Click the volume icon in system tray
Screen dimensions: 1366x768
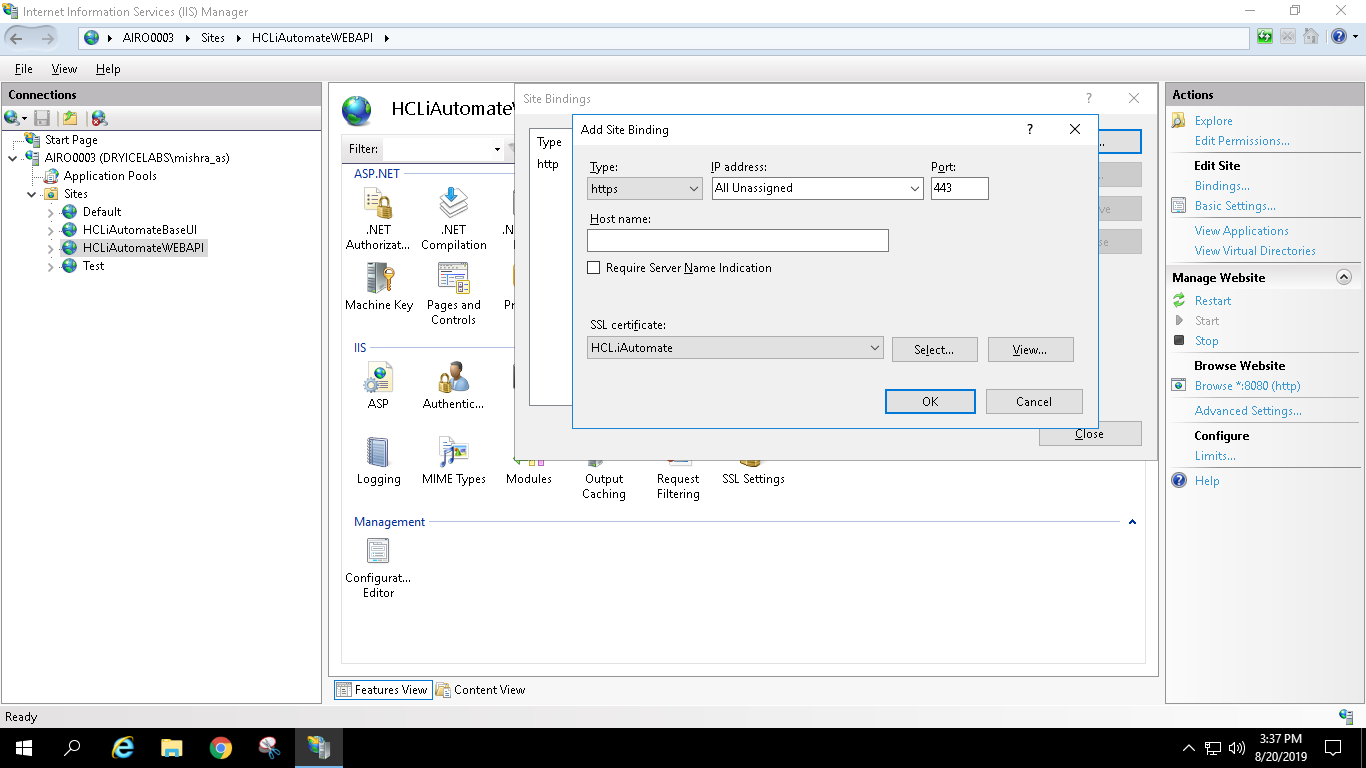pos(1236,747)
